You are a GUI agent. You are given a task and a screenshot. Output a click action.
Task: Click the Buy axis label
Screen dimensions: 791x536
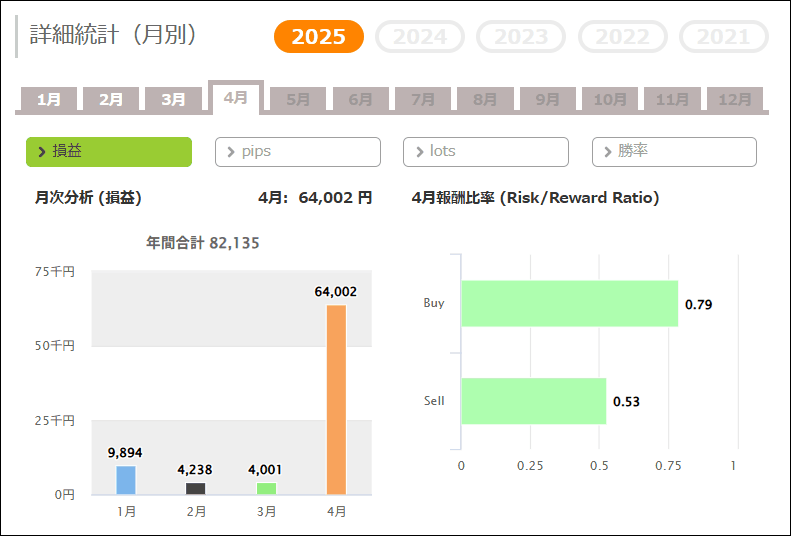(x=434, y=303)
